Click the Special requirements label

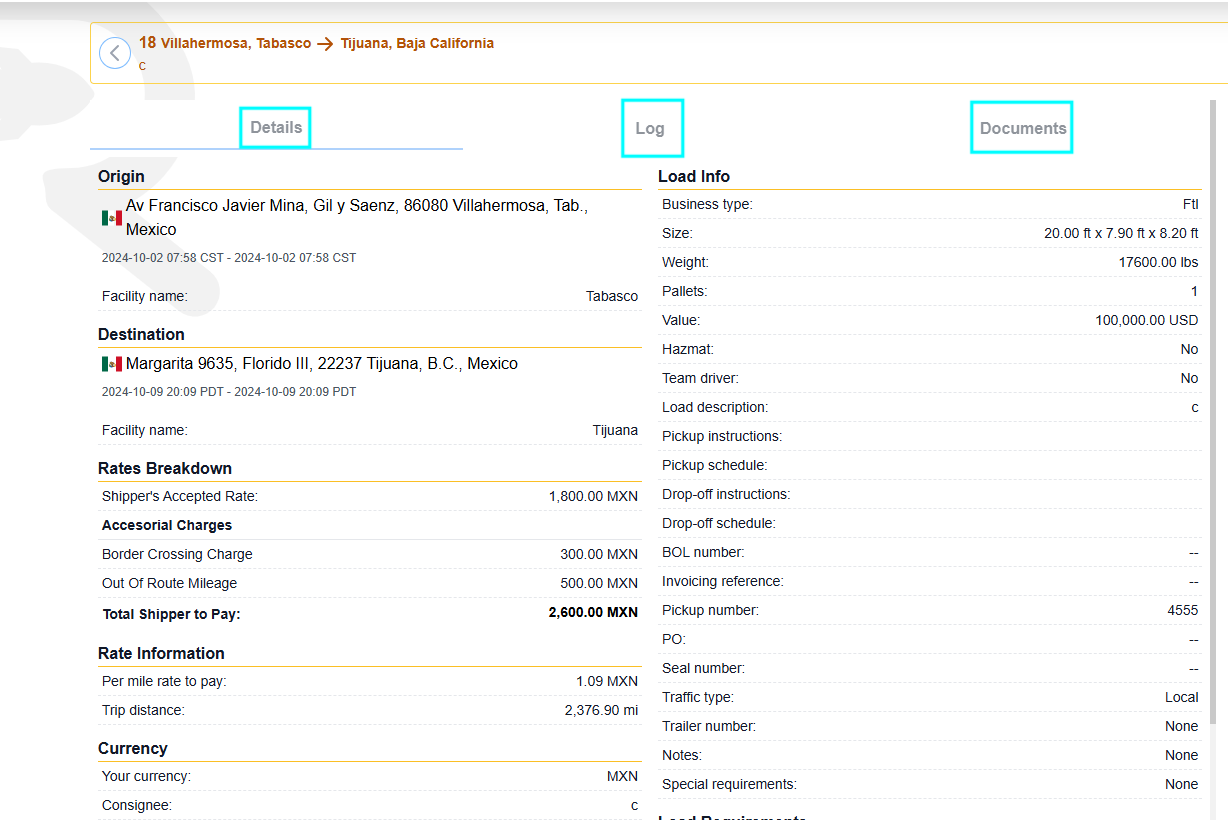coord(729,784)
